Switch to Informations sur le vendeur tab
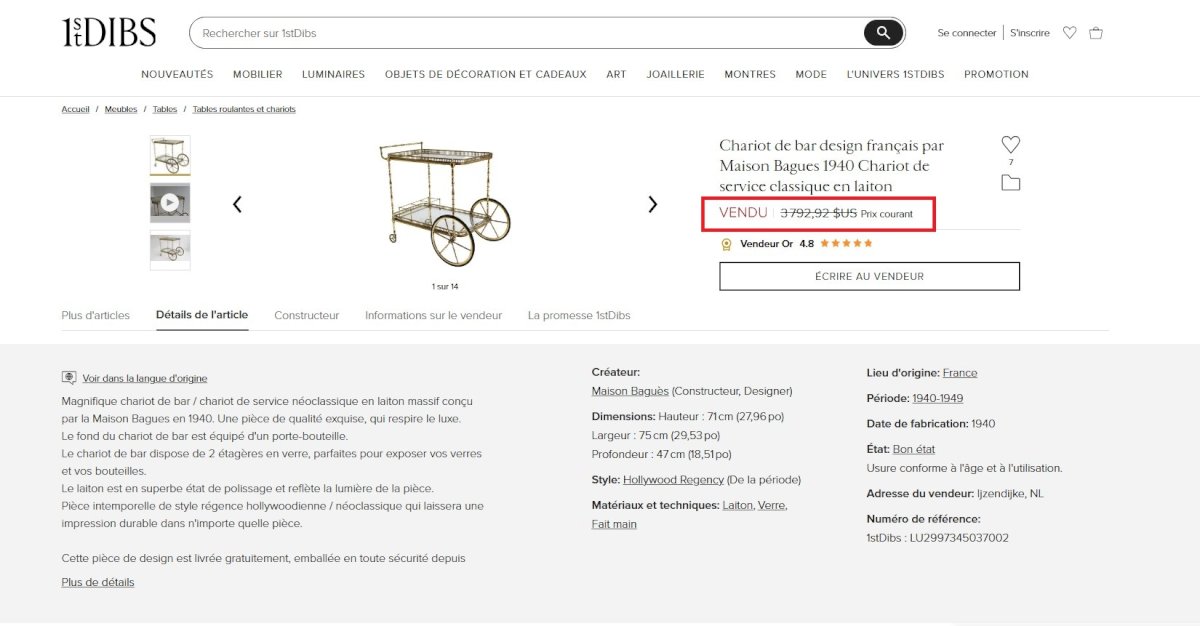The image size is (1200, 626). 433,315
